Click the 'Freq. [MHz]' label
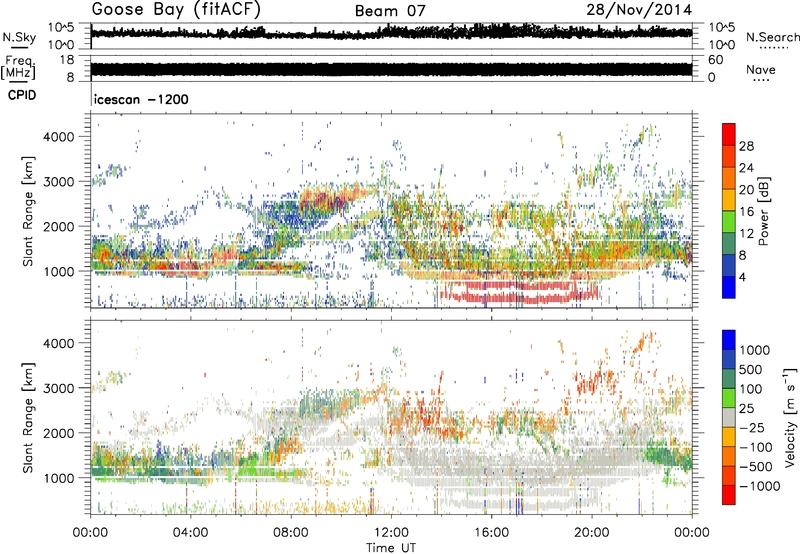This screenshot has width=800, height=554. tap(18, 67)
